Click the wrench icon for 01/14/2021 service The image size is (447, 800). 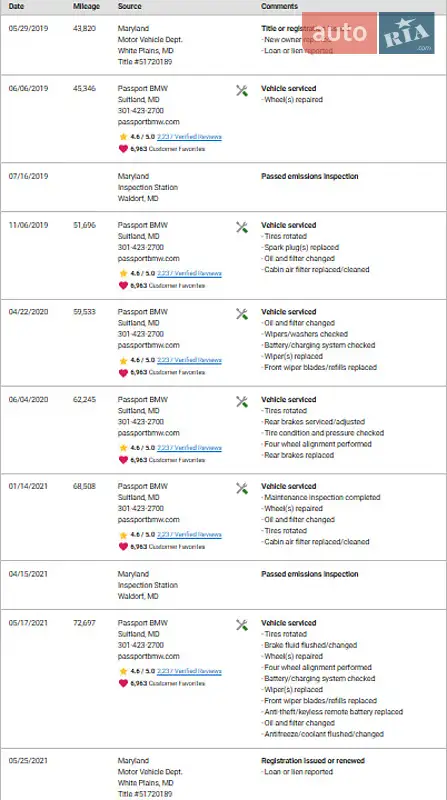pyautogui.click(x=242, y=489)
